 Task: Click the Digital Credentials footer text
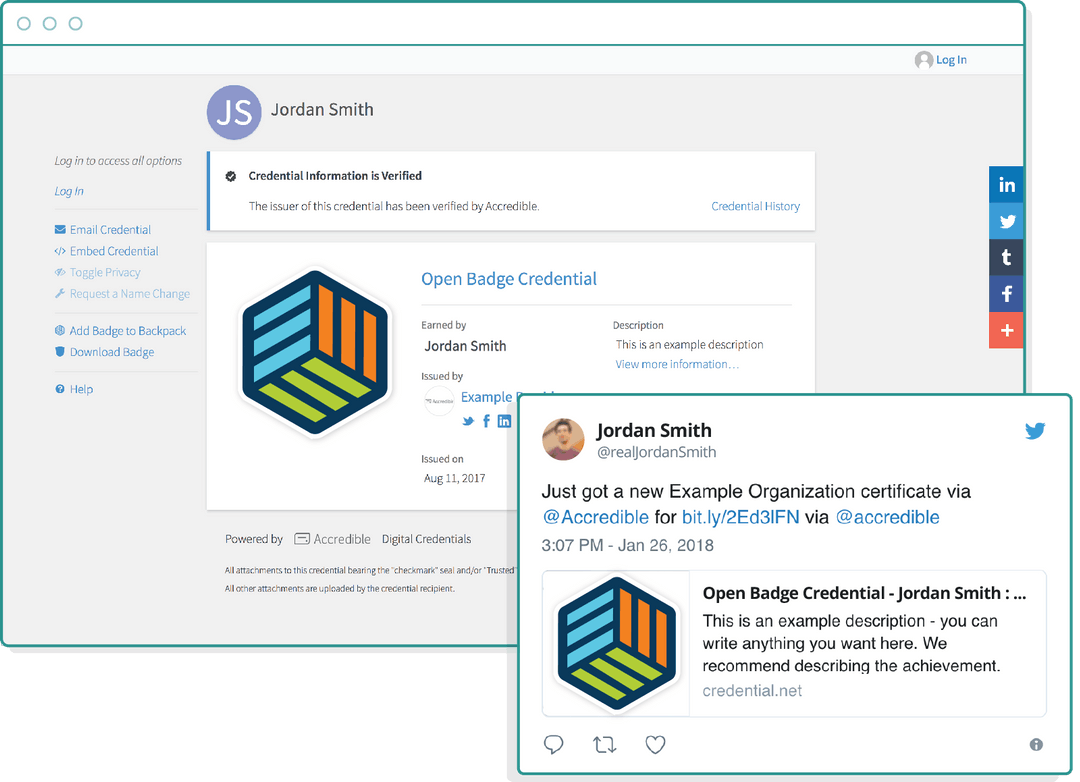pos(426,539)
